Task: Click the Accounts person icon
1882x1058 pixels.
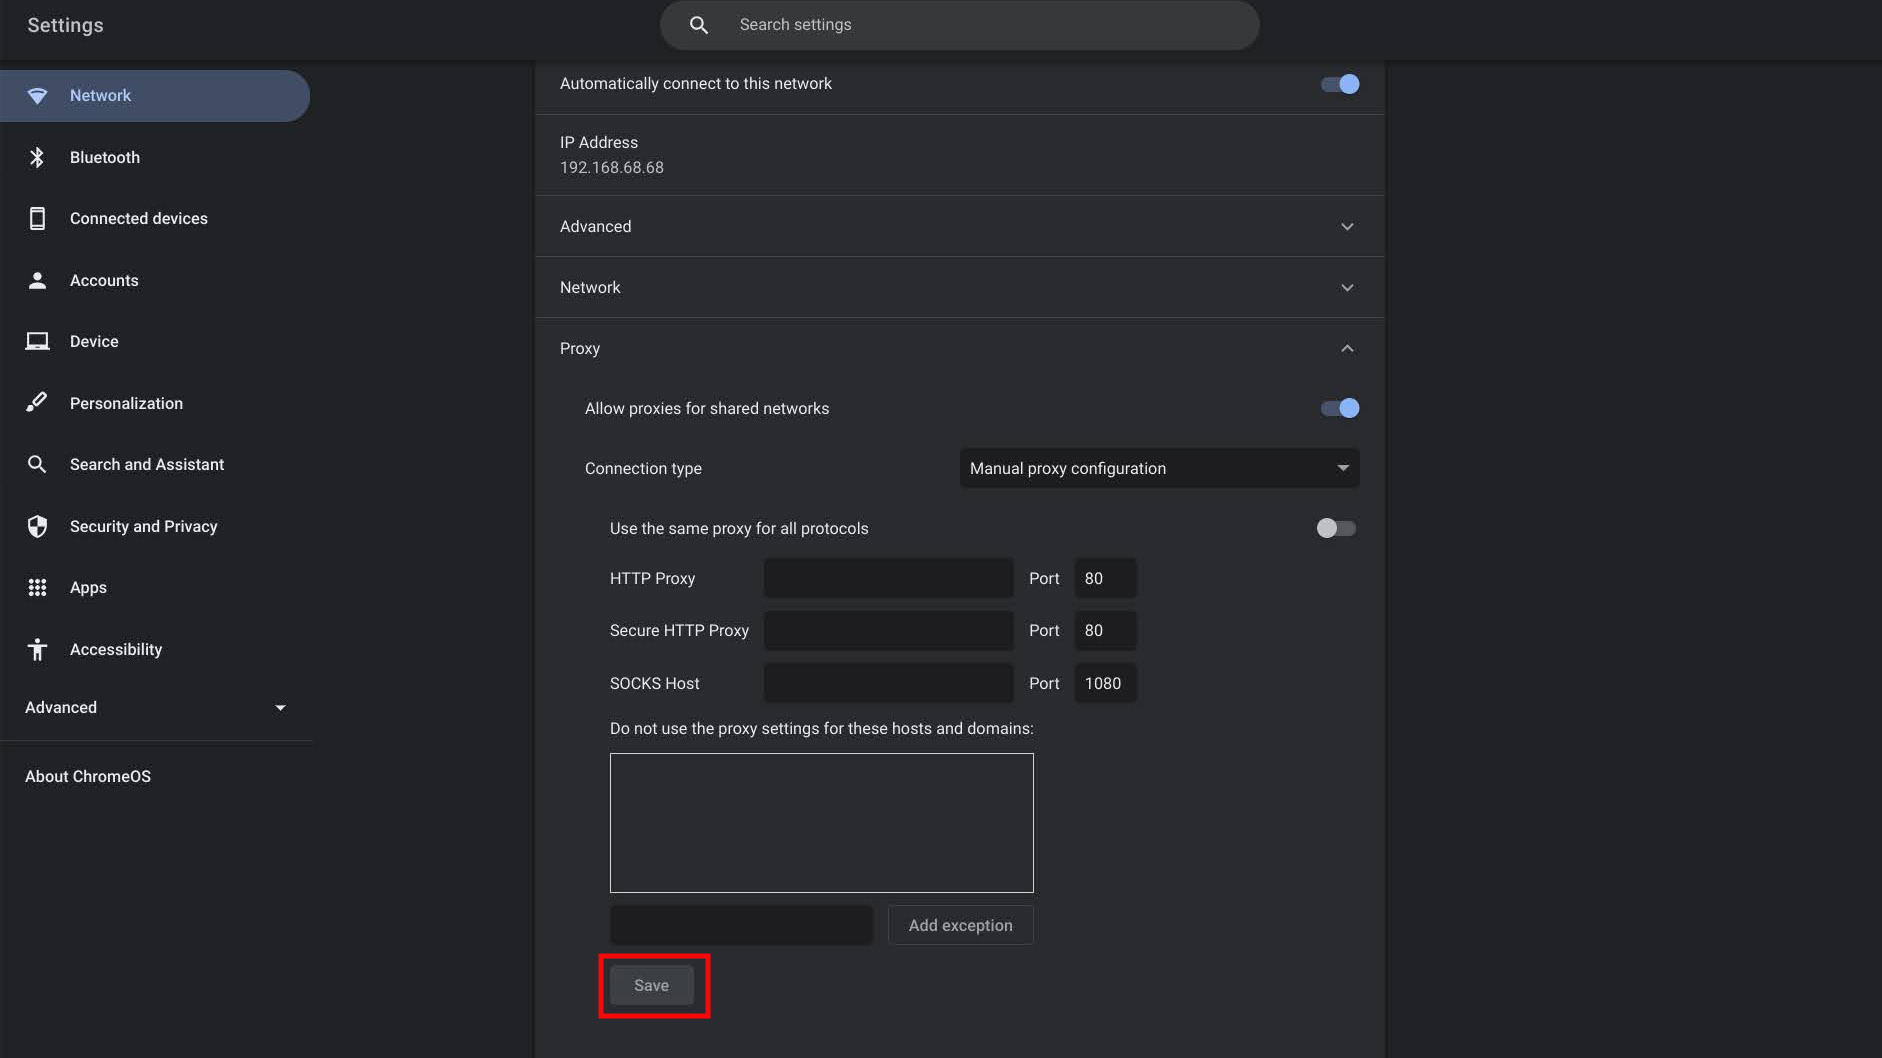Action: 37,281
